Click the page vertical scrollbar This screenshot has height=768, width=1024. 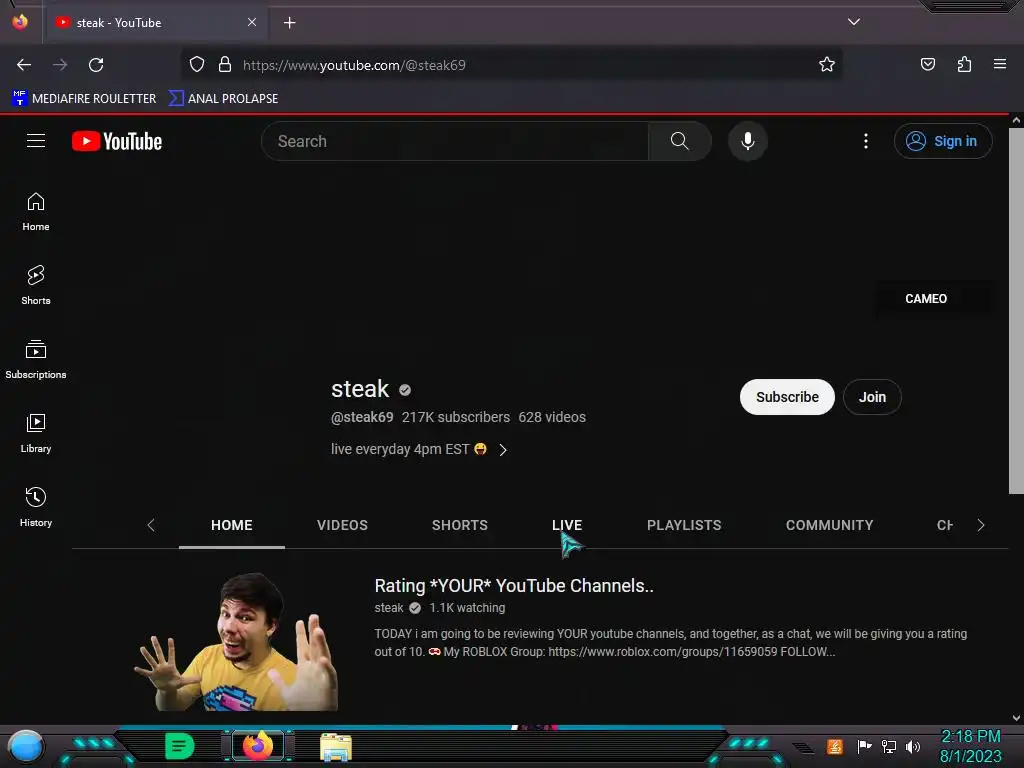1016,311
